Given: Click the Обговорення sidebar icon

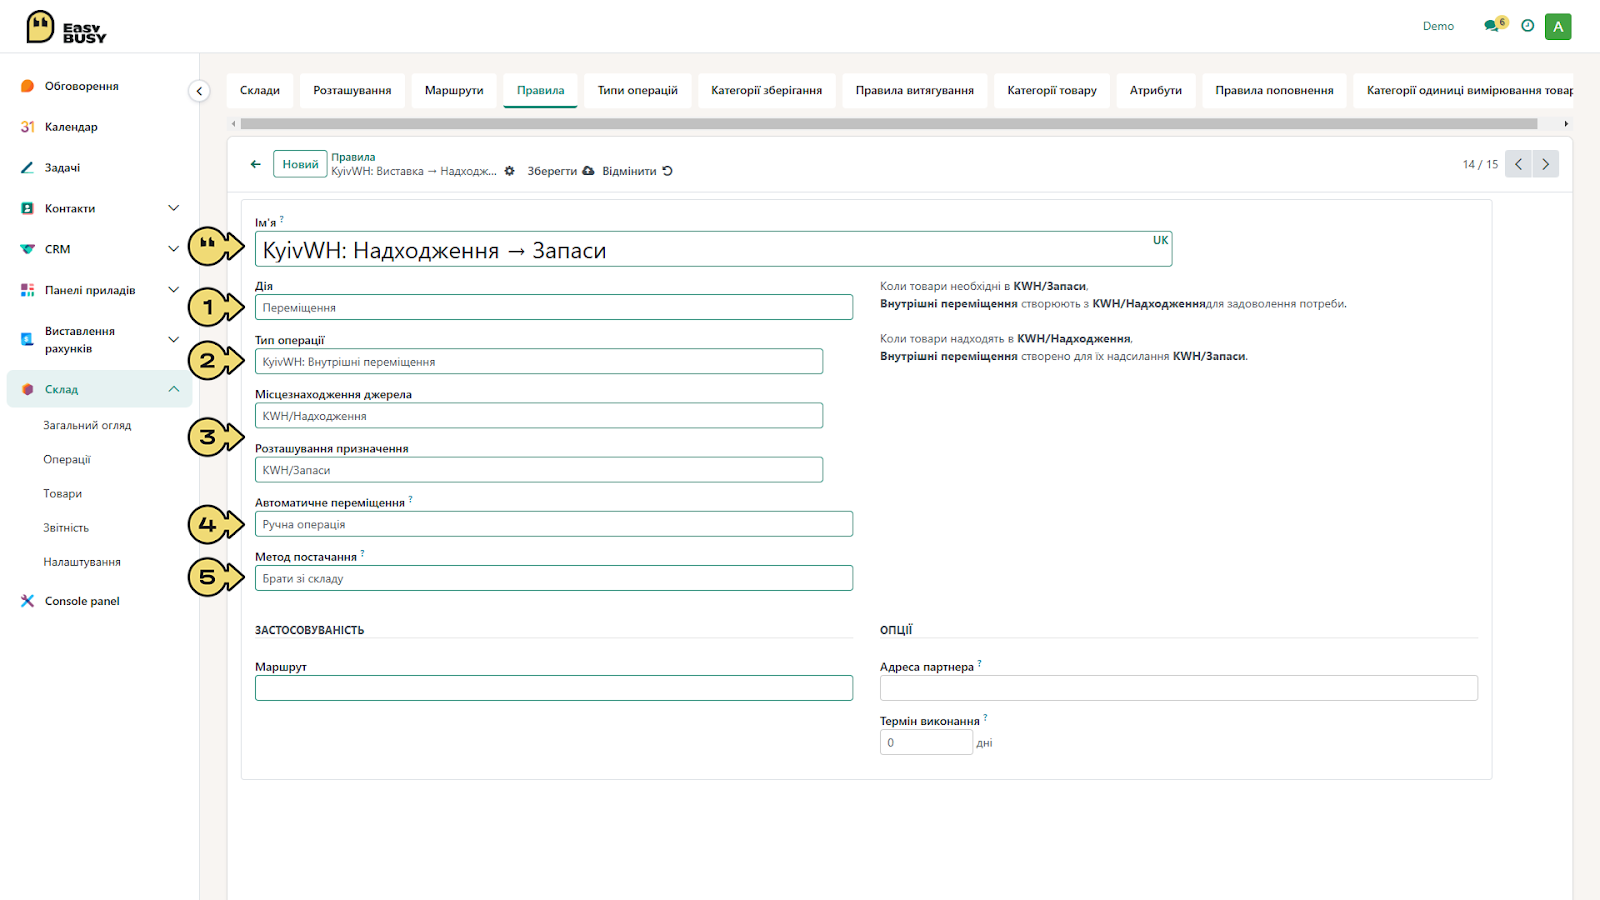Looking at the screenshot, I should (27, 86).
